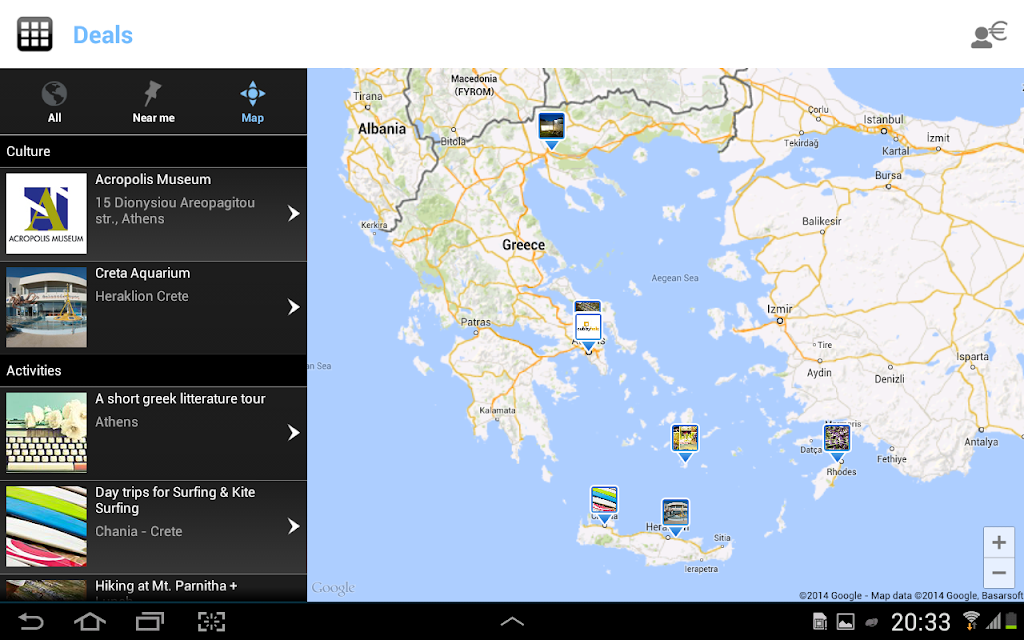Tap the aquarium marker over Heraklion
Viewport: 1024px width, 640px height.
675,517
